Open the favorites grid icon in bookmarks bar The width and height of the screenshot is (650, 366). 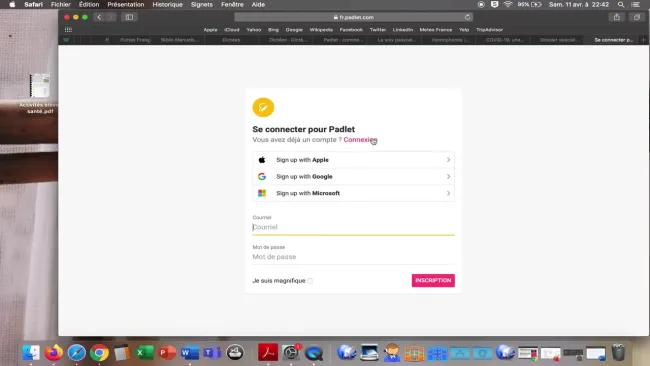68,30
